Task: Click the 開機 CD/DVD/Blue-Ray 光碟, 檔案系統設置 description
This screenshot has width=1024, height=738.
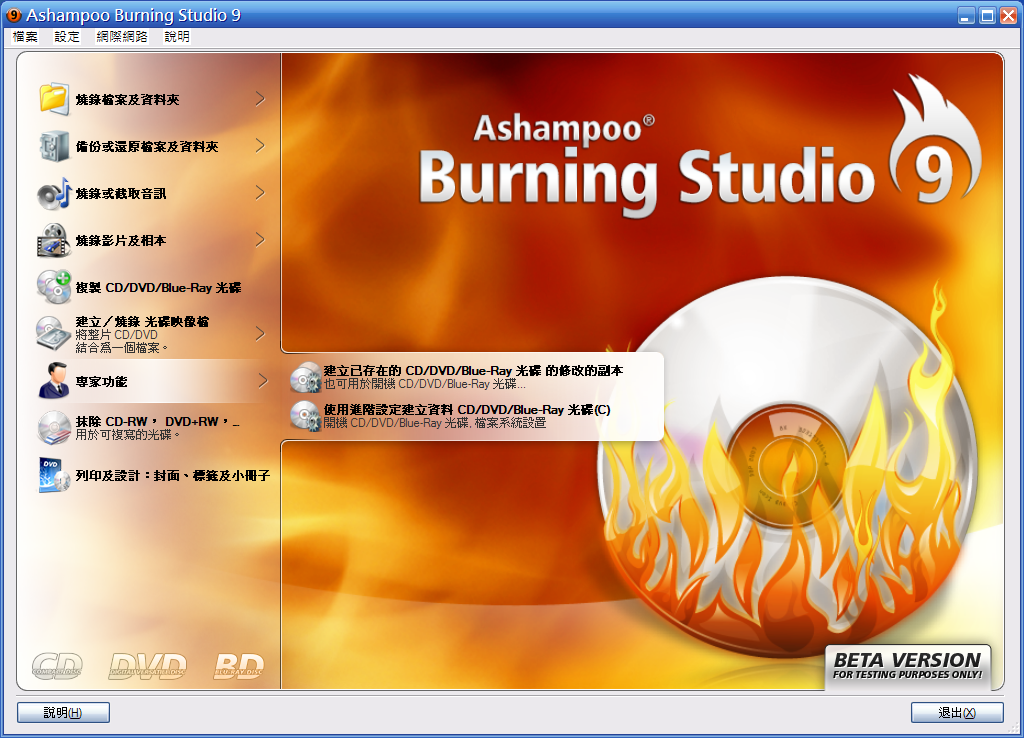Action: [x=435, y=423]
